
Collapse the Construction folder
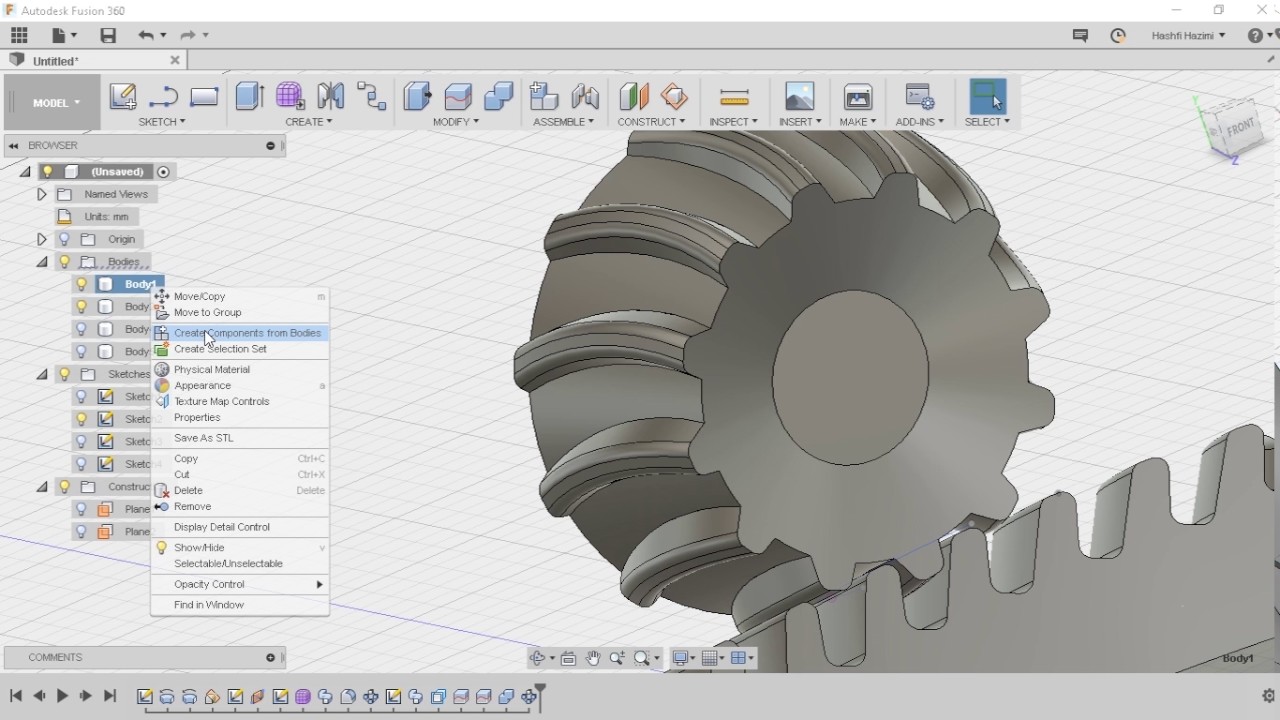[x=42, y=487]
